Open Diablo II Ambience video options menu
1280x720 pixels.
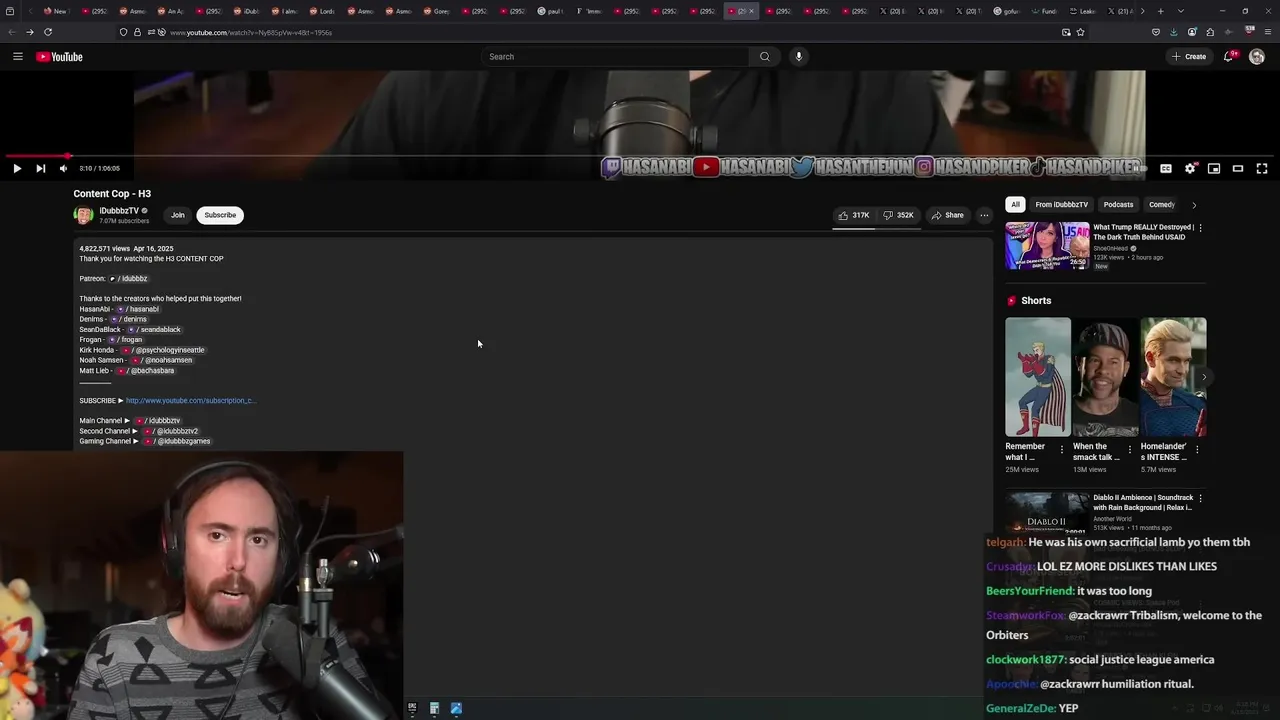pos(1200,498)
